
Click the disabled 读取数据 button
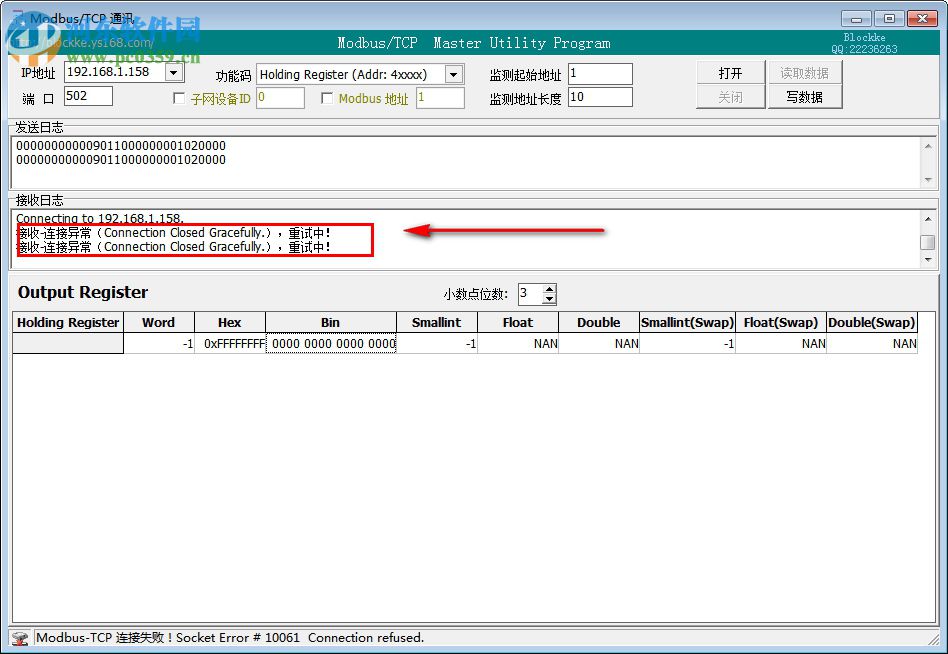[x=805, y=72]
